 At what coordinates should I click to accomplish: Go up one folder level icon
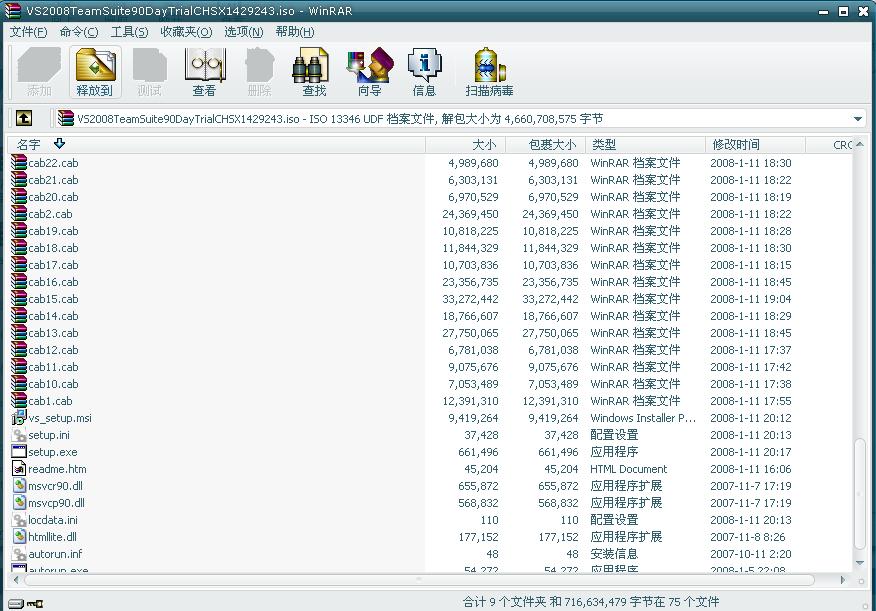point(23,118)
